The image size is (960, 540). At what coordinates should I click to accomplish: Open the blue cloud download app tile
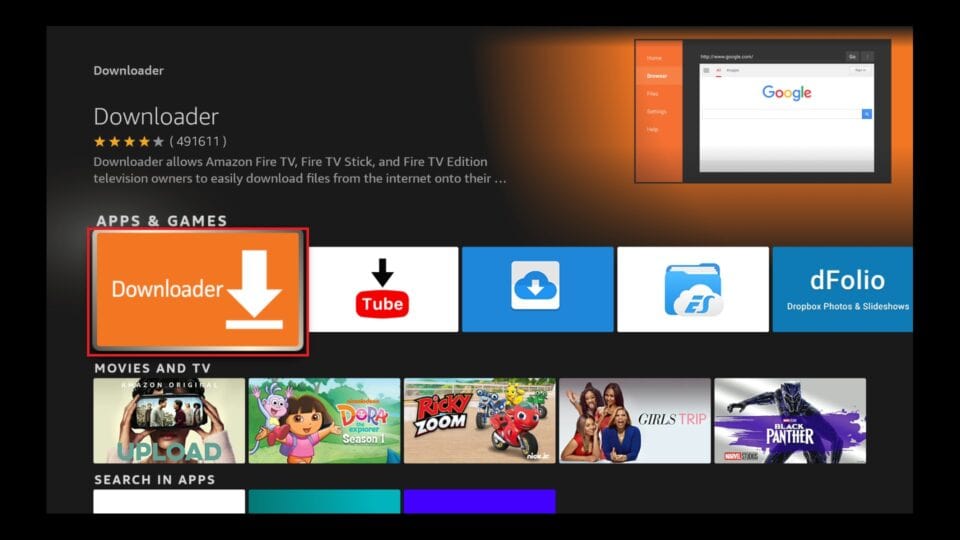538,289
